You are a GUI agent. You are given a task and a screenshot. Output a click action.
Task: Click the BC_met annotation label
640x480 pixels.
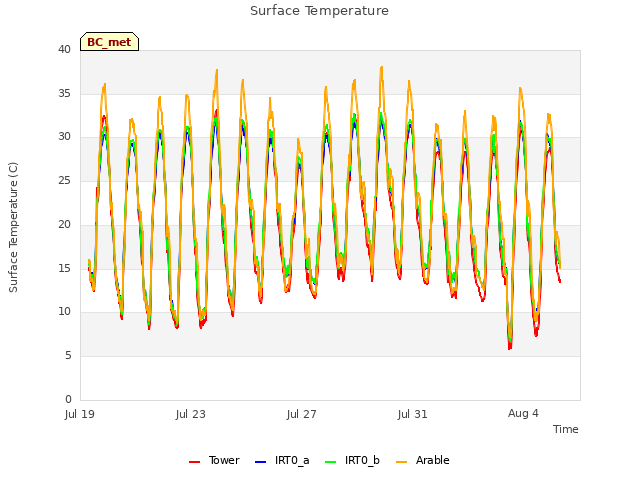point(109,42)
